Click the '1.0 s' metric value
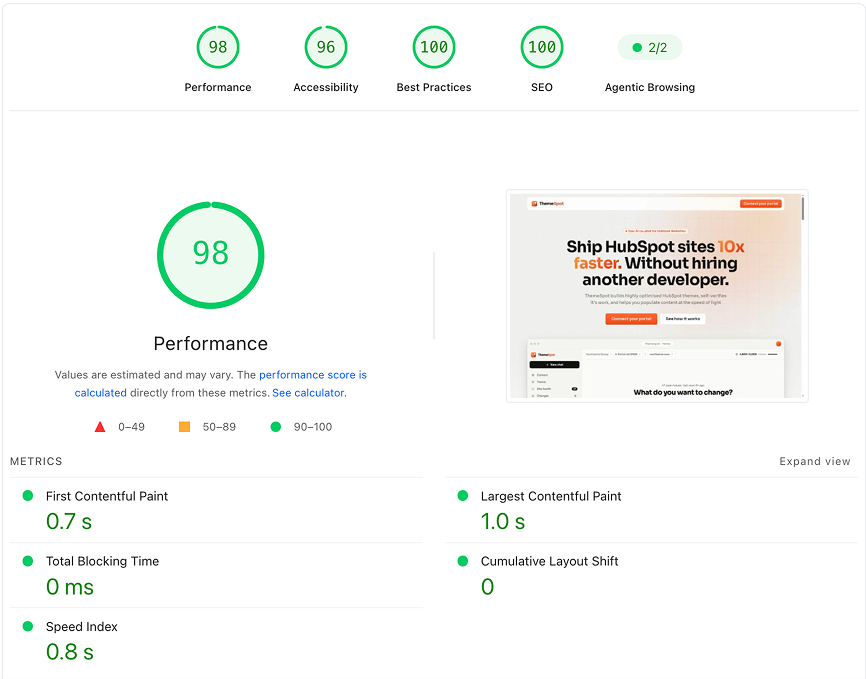 coord(503,522)
